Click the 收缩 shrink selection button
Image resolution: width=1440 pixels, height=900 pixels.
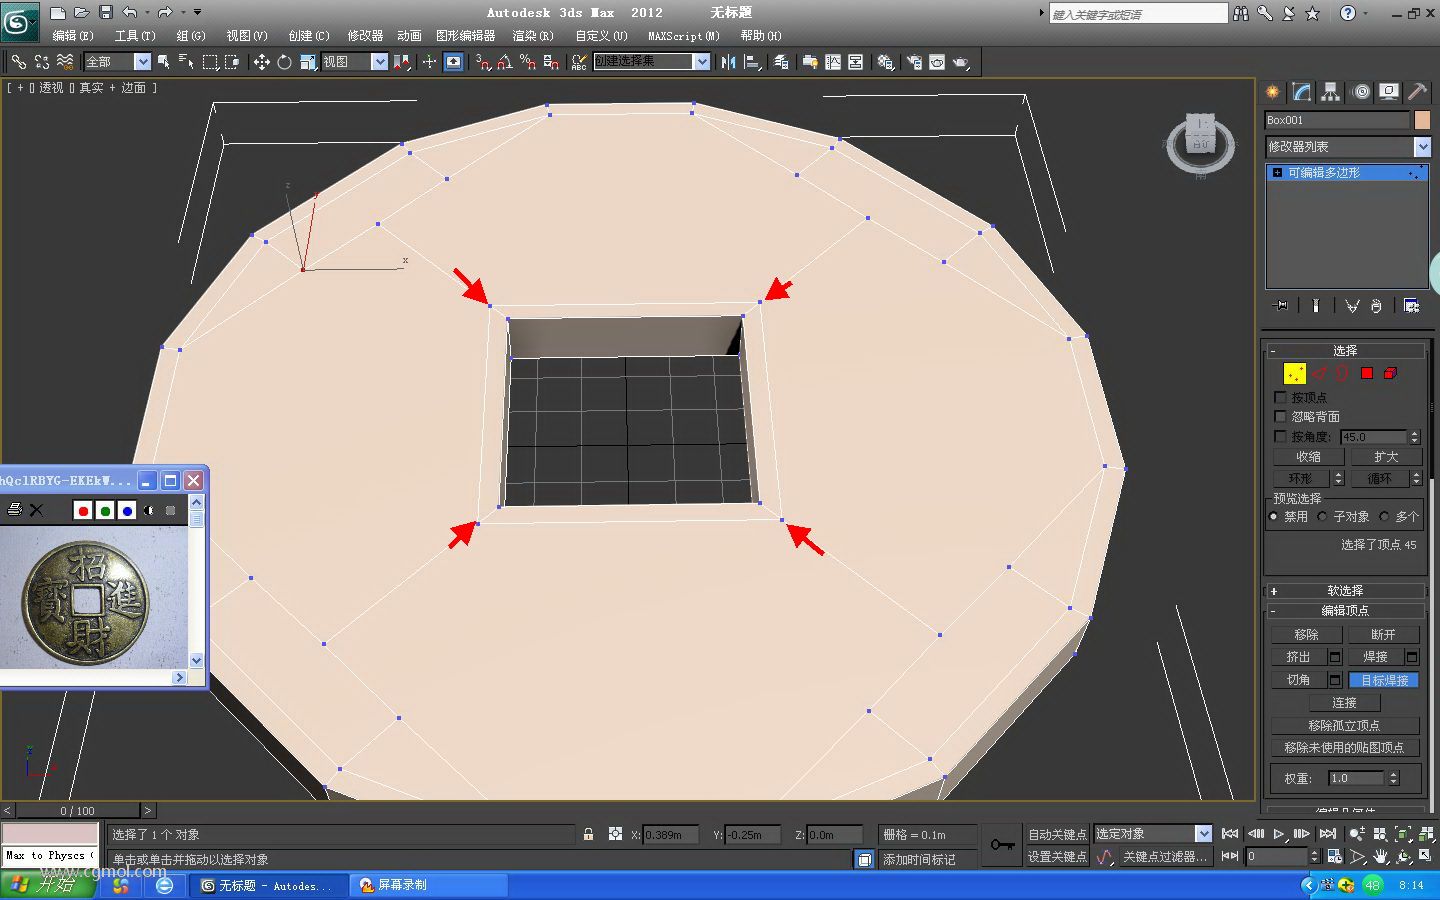point(1308,457)
